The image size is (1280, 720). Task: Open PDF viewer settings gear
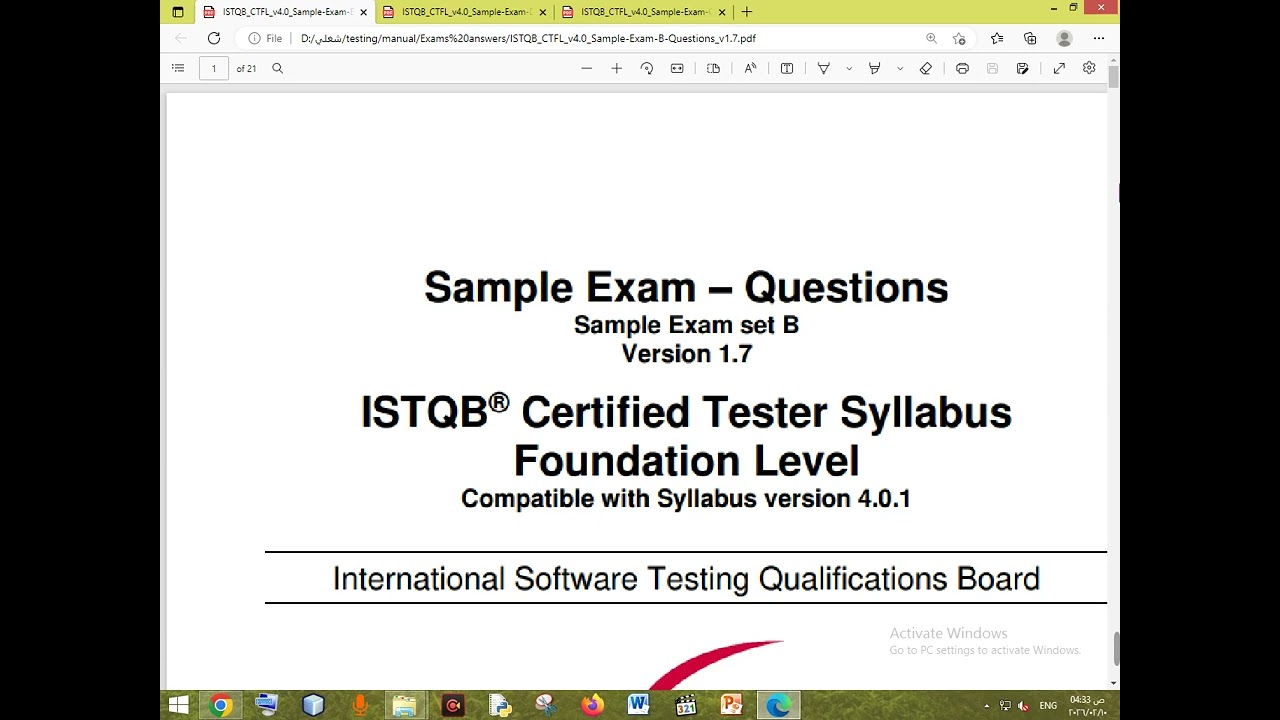1089,68
